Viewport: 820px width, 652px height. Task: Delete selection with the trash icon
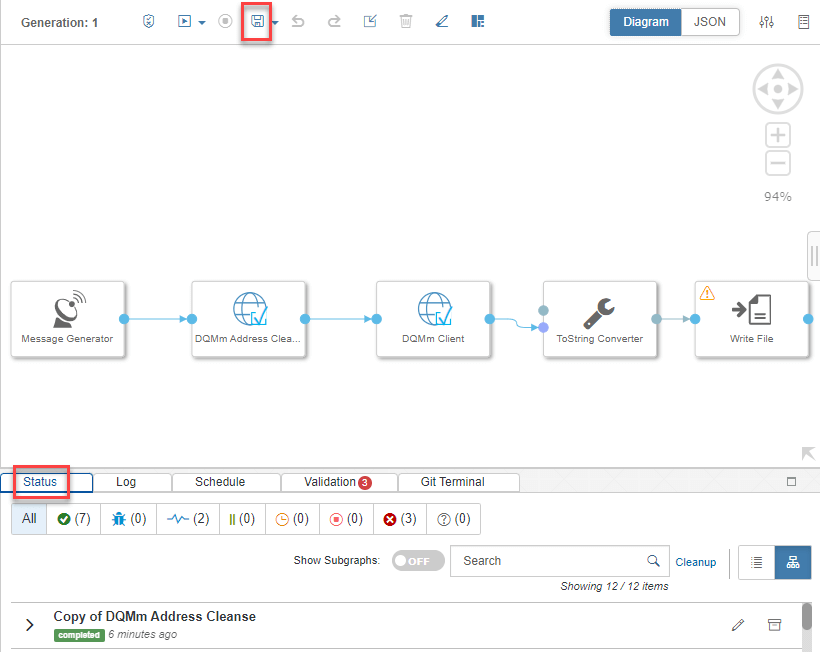(406, 21)
